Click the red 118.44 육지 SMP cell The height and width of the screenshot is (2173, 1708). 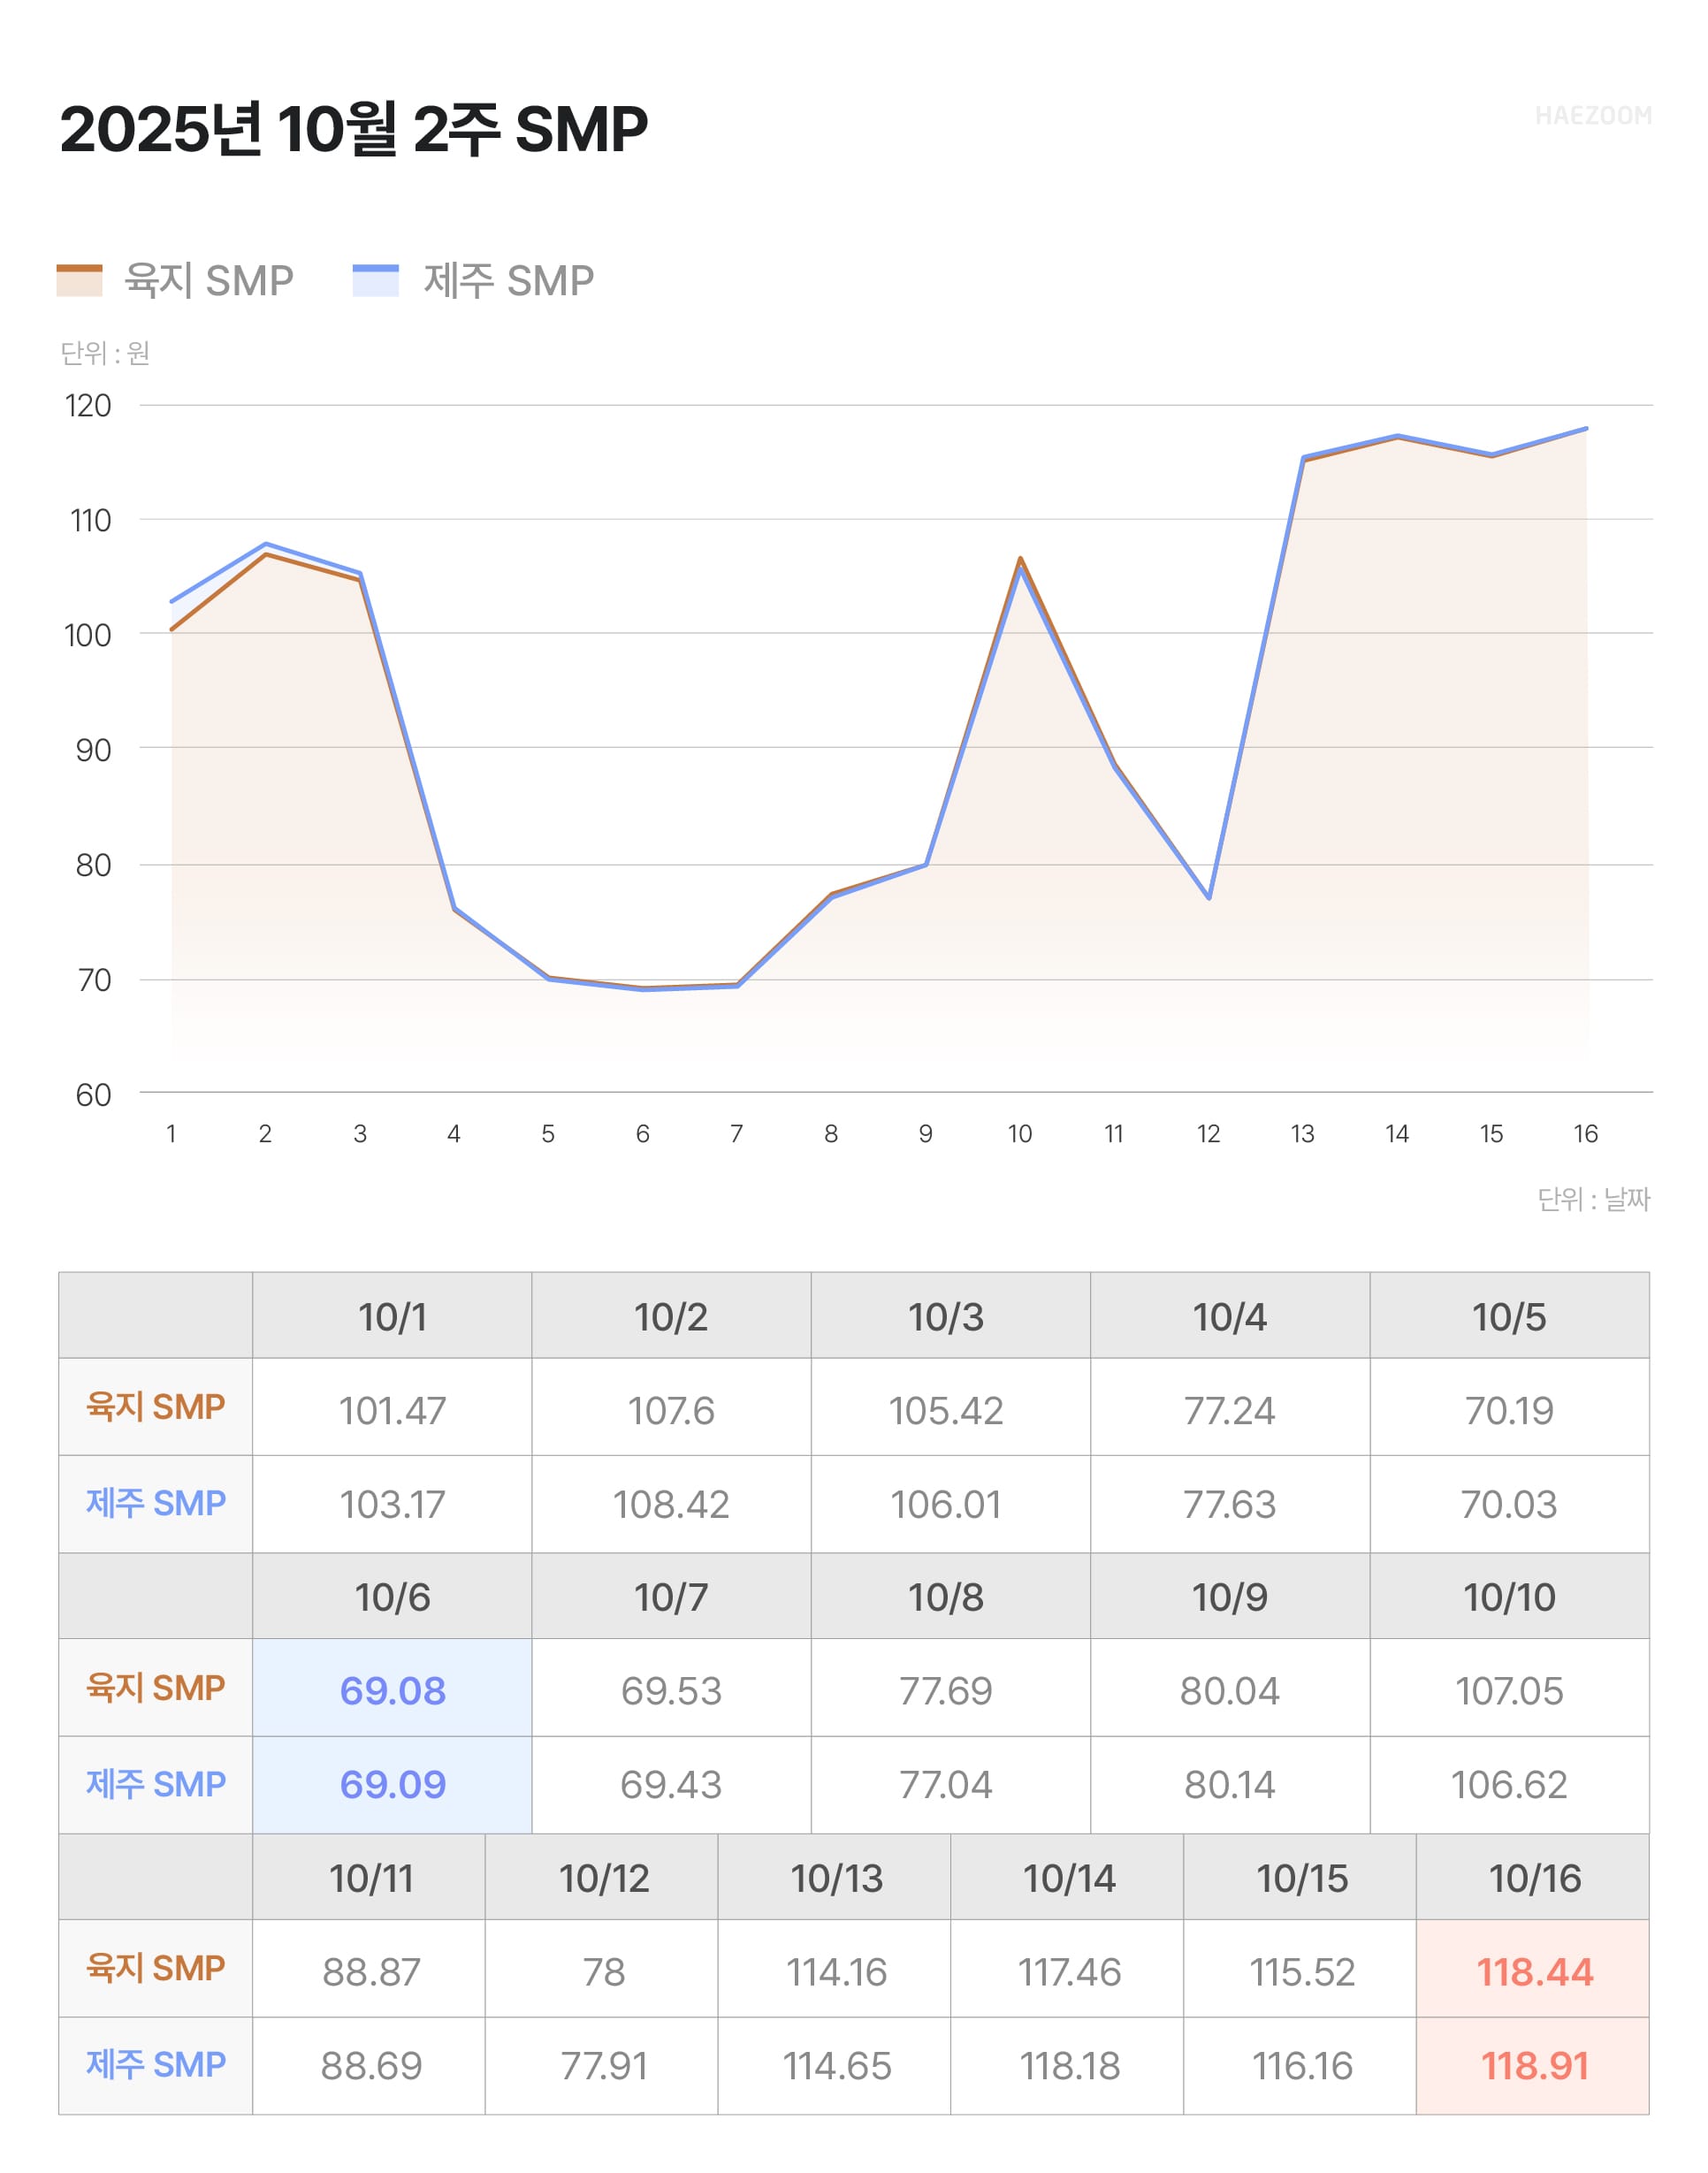pos(1534,1971)
